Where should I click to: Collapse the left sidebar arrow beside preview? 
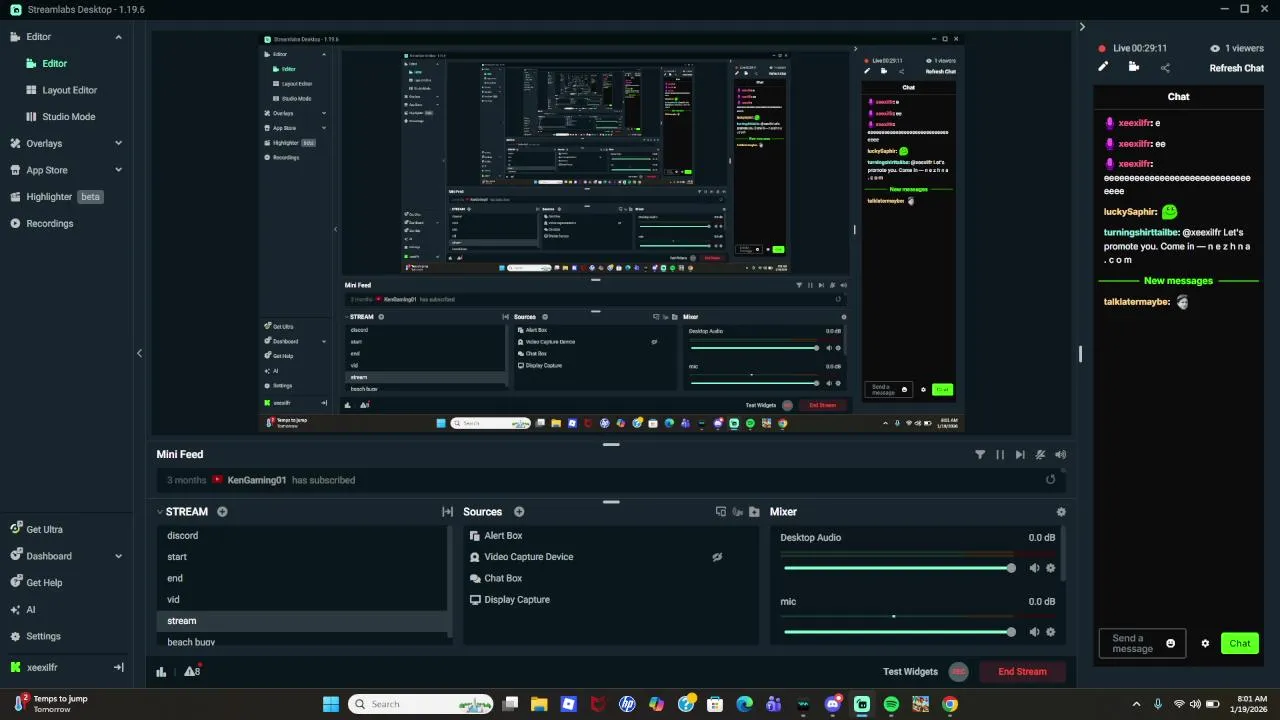[x=139, y=353]
